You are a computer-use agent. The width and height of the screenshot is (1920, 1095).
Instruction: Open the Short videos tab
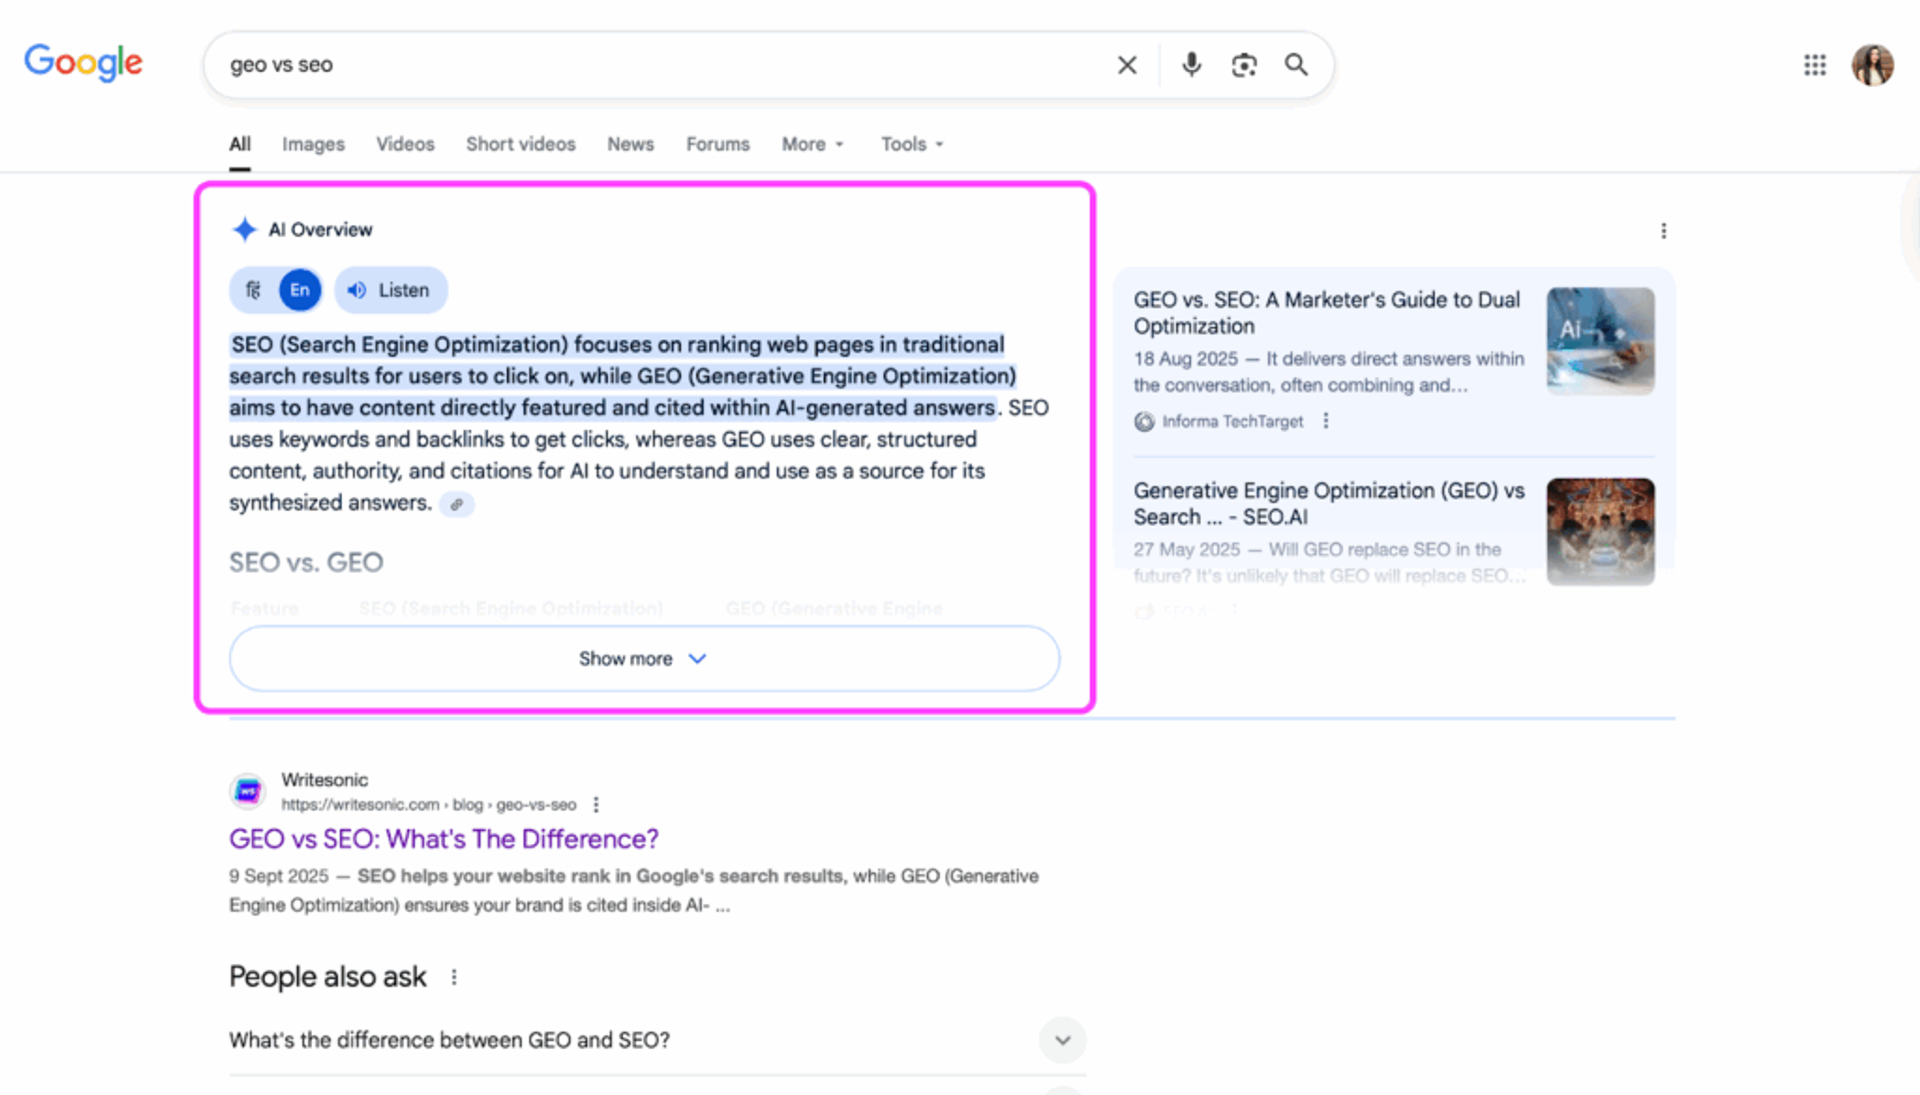(x=521, y=144)
